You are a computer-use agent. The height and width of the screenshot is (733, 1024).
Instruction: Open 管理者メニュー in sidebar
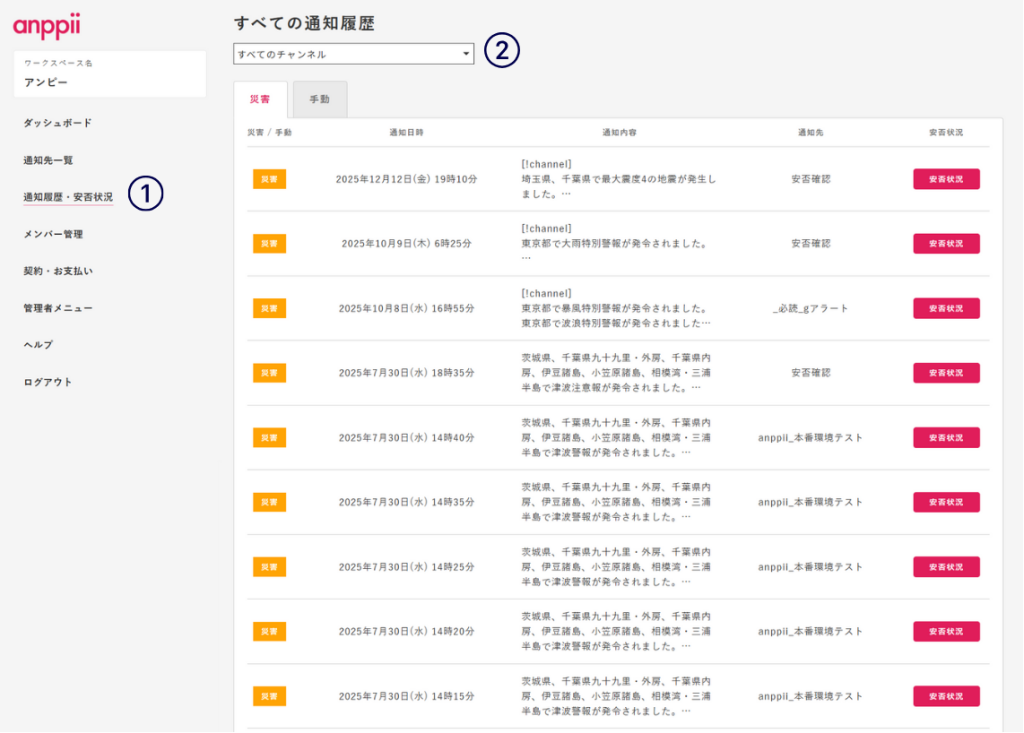(x=58, y=308)
